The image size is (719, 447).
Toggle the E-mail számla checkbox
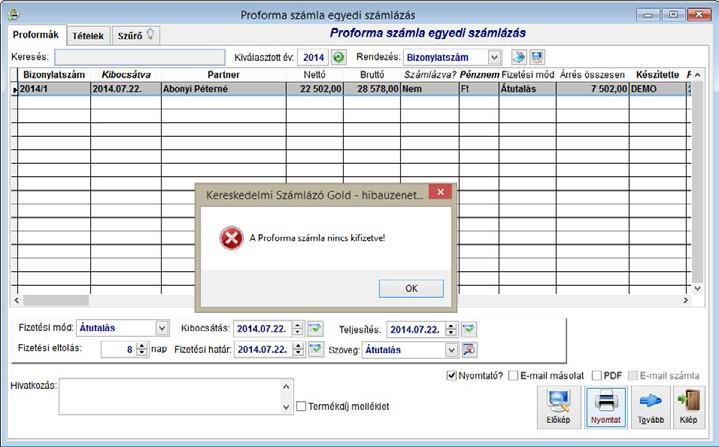click(633, 375)
